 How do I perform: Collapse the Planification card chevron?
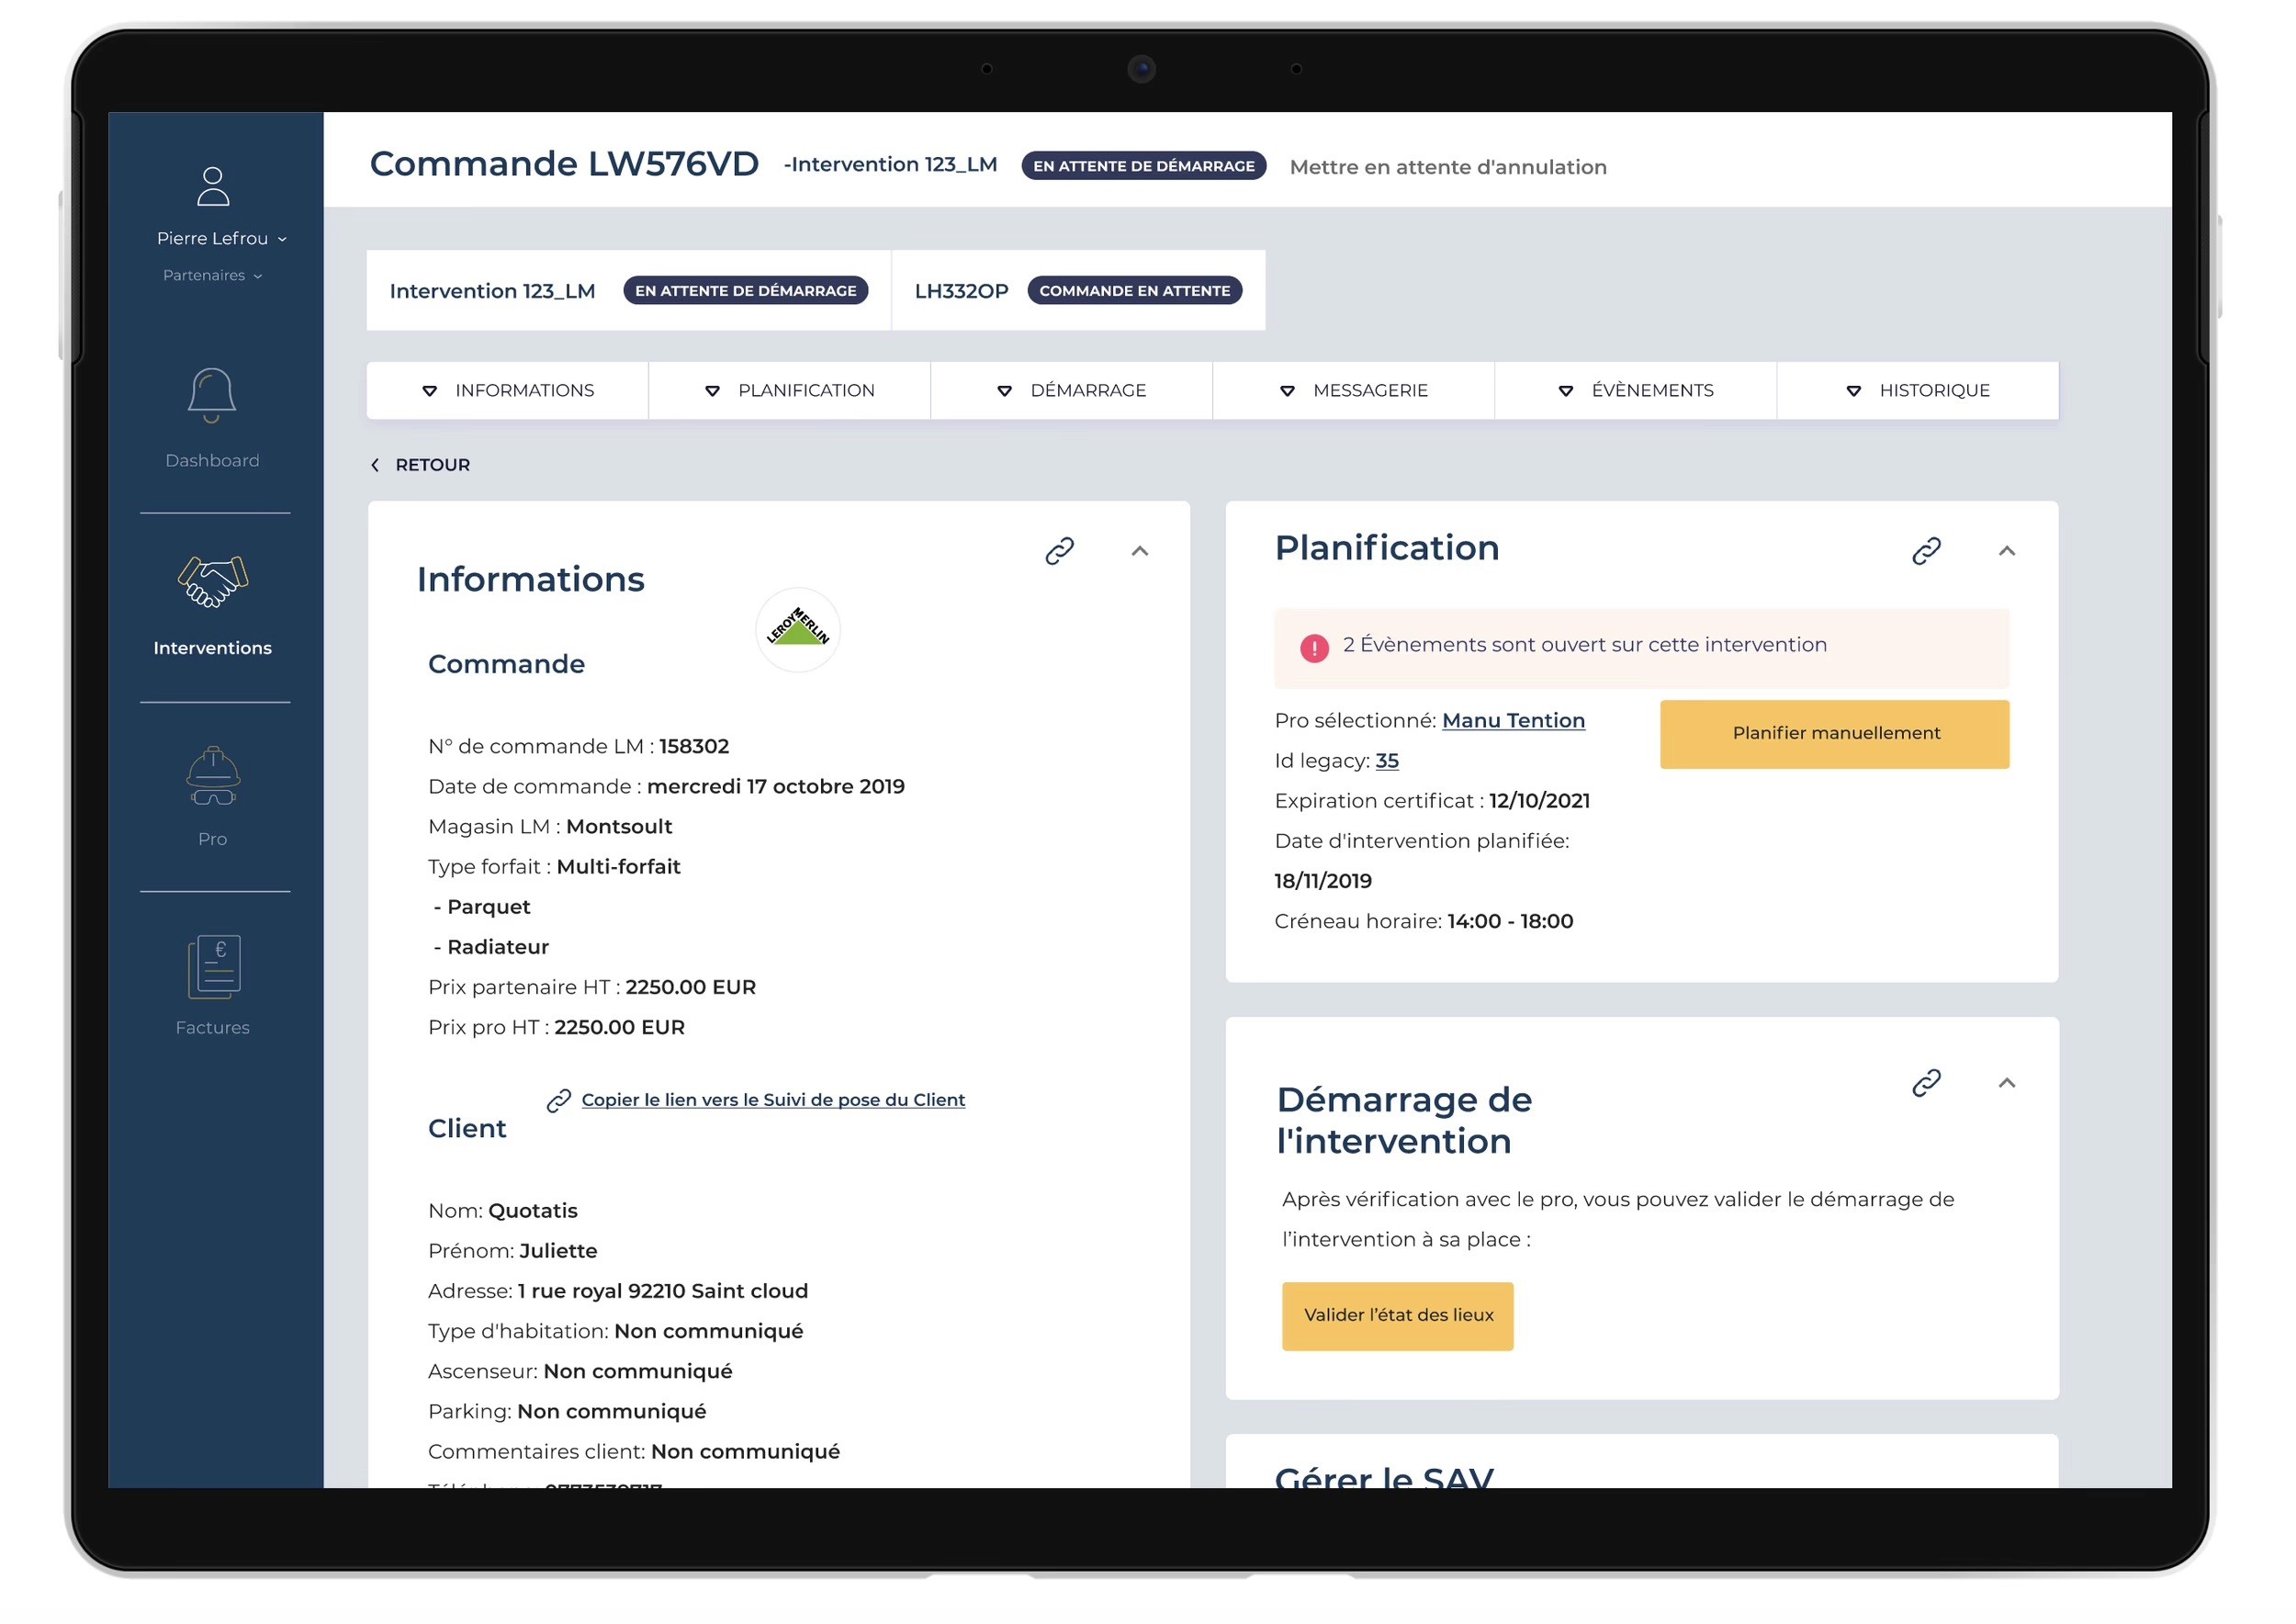coord(2006,551)
